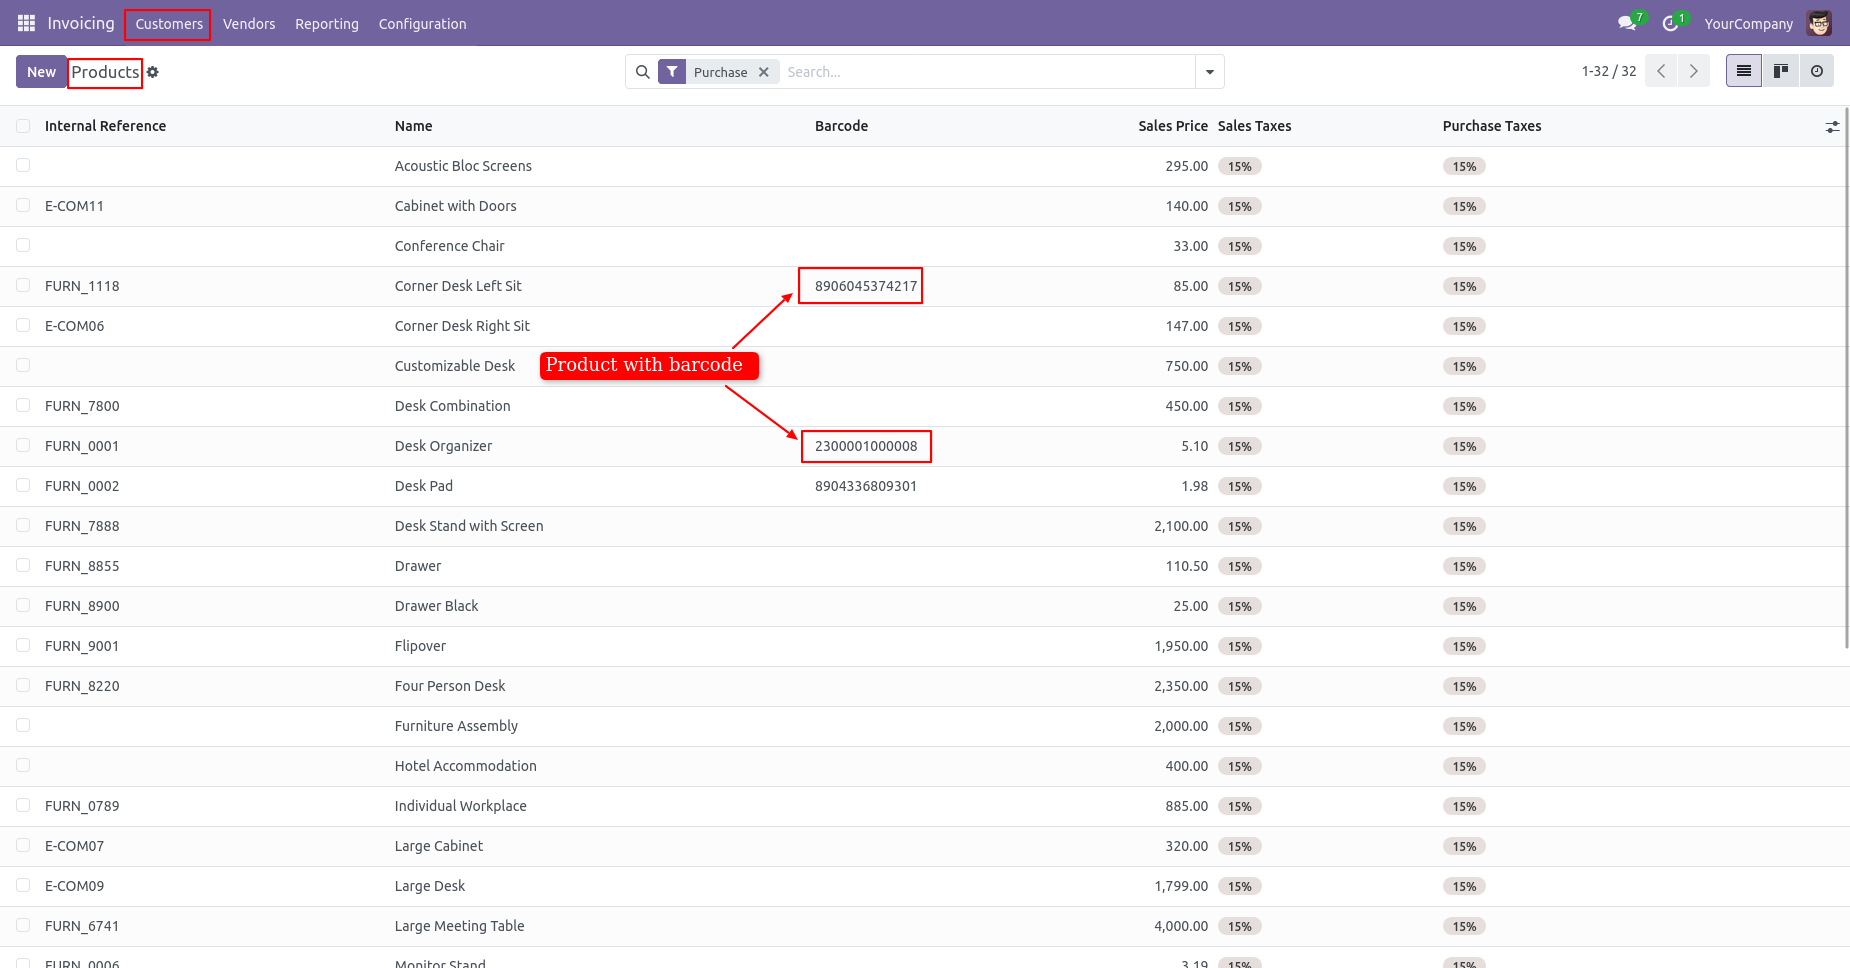This screenshot has height=968, width=1850.
Task: Open the activities clock icon
Action: click(x=1669, y=23)
